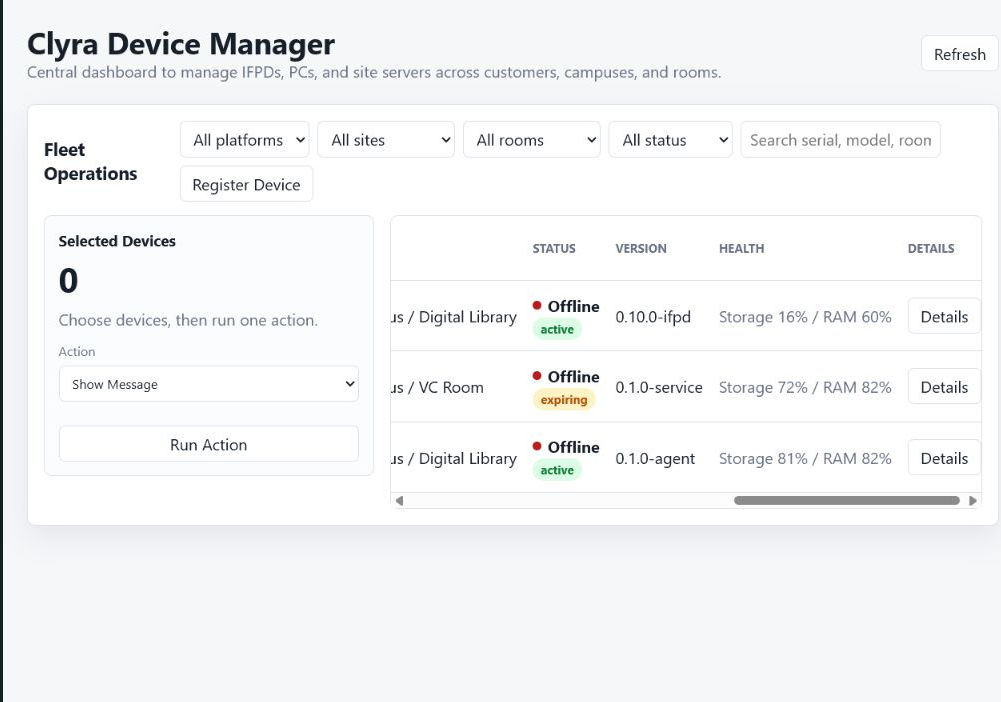
Task: Click the selected devices count 0
Action: coord(68,280)
